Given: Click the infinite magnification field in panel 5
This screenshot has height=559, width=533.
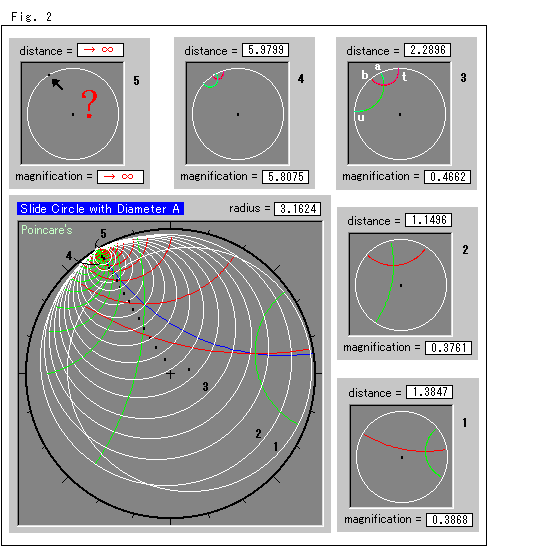Looking at the screenshot, I should (x=121, y=177).
